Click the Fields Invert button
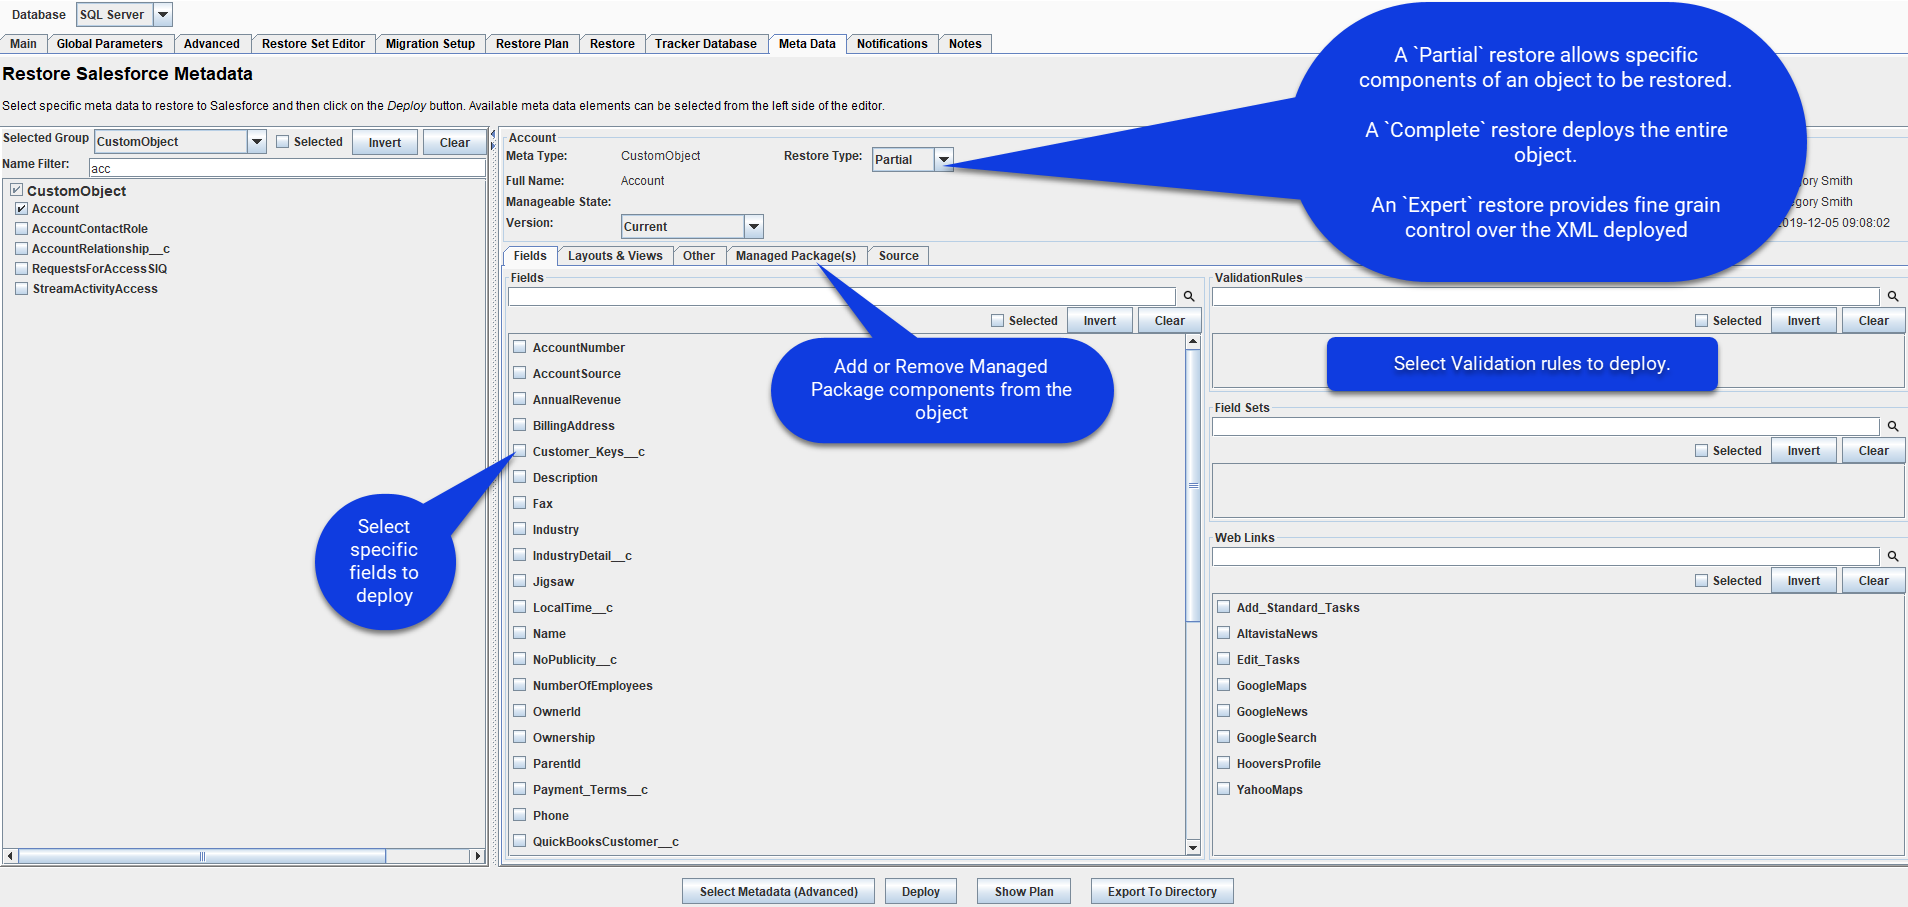 pyautogui.click(x=1100, y=321)
